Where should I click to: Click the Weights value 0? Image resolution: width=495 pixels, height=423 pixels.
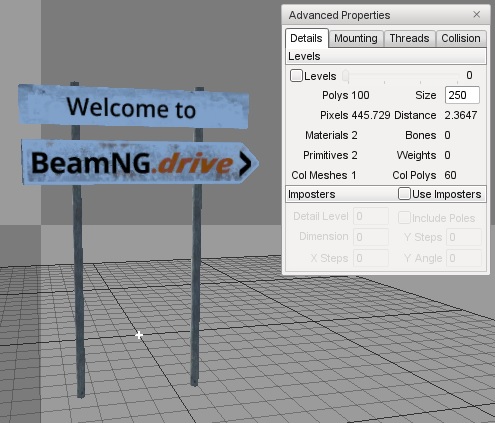pos(447,155)
